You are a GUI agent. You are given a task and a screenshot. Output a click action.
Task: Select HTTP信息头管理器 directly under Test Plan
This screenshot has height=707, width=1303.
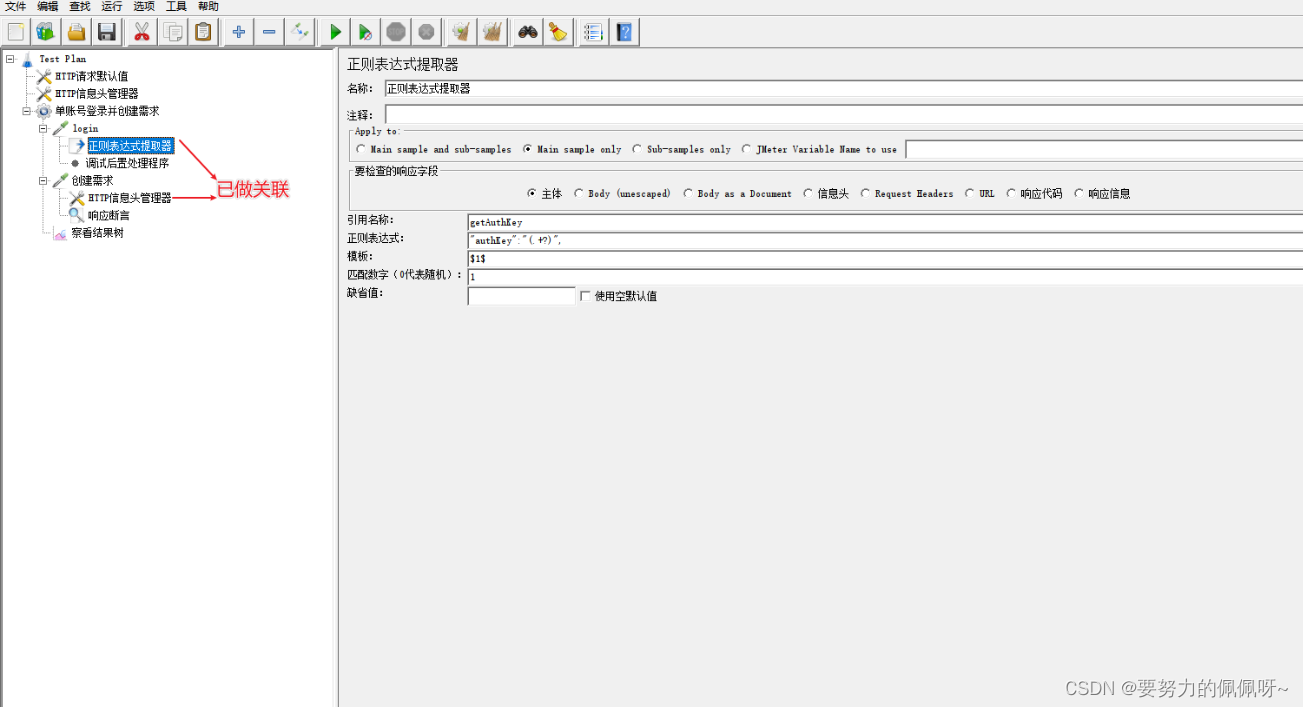pyautogui.click(x=96, y=94)
